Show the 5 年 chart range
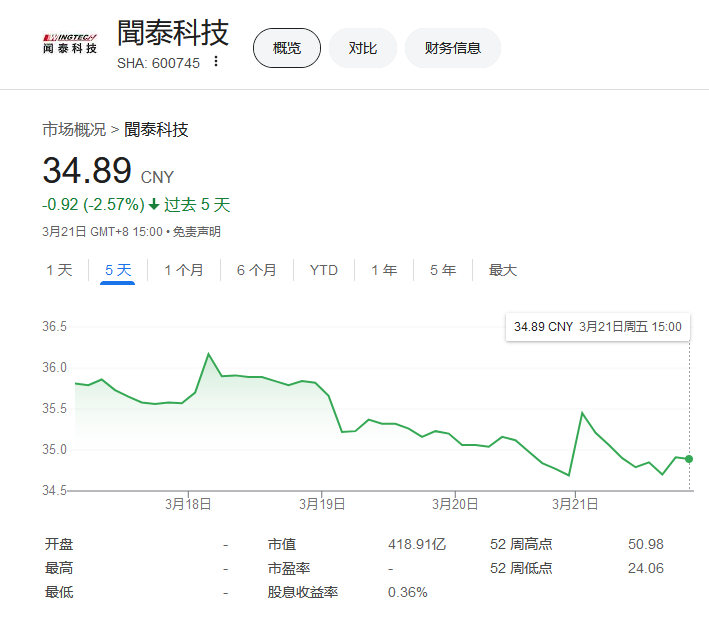Image resolution: width=709 pixels, height=619 pixels. pos(443,270)
